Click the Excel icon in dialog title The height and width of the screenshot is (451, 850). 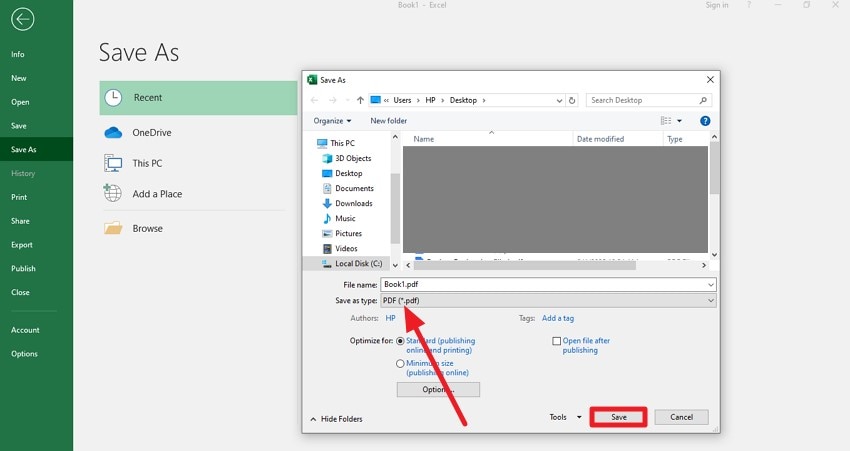312,80
